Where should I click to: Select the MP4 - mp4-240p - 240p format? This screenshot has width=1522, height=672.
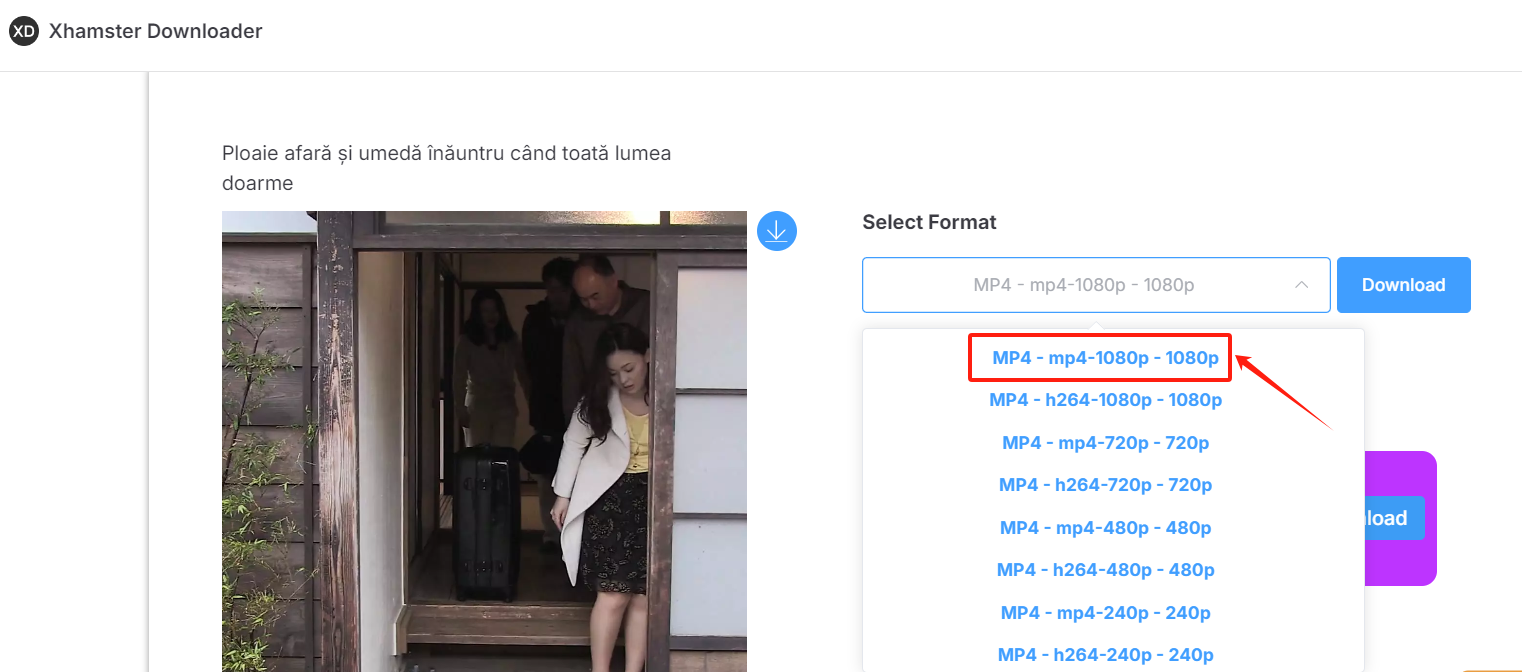pos(1105,612)
